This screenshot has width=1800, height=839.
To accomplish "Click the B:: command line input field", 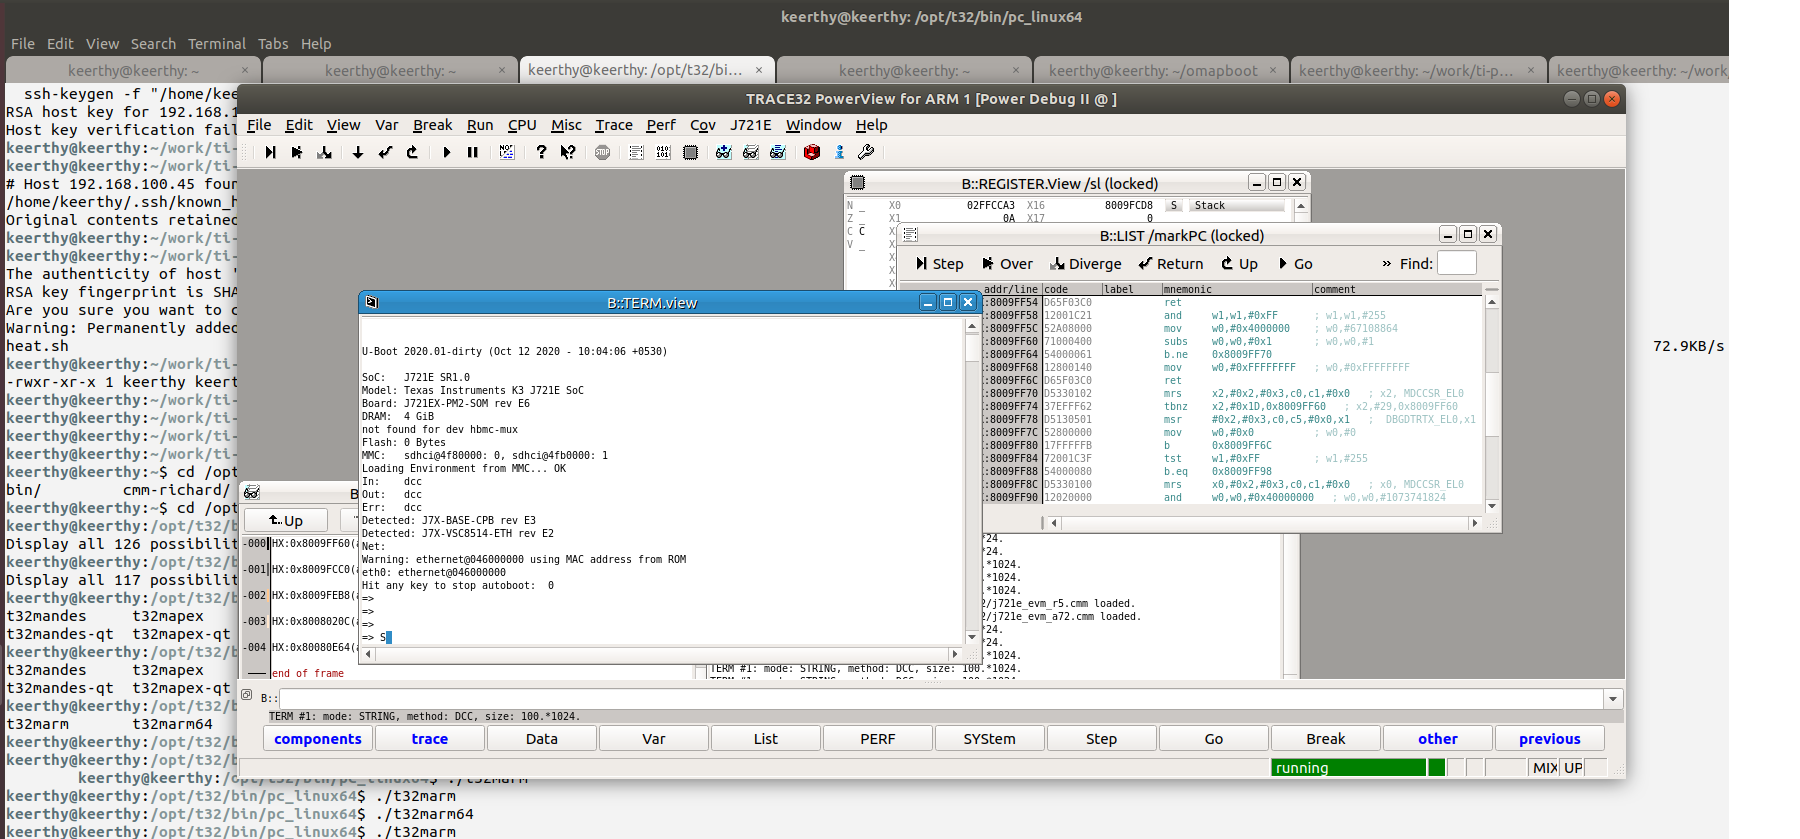I will pos(941,698).
